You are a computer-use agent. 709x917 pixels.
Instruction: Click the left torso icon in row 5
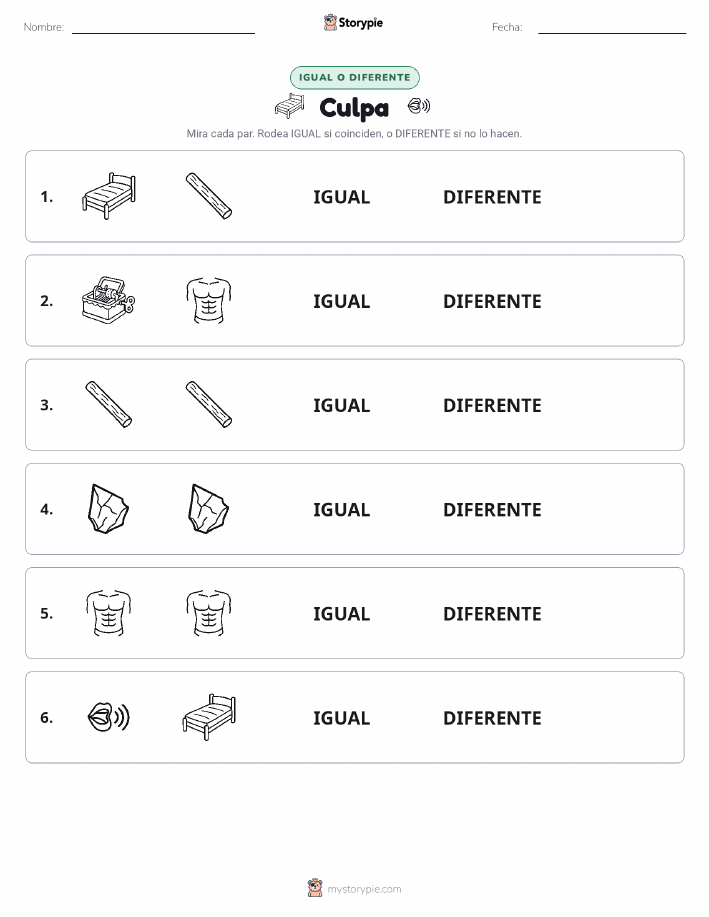coord(109,613)
